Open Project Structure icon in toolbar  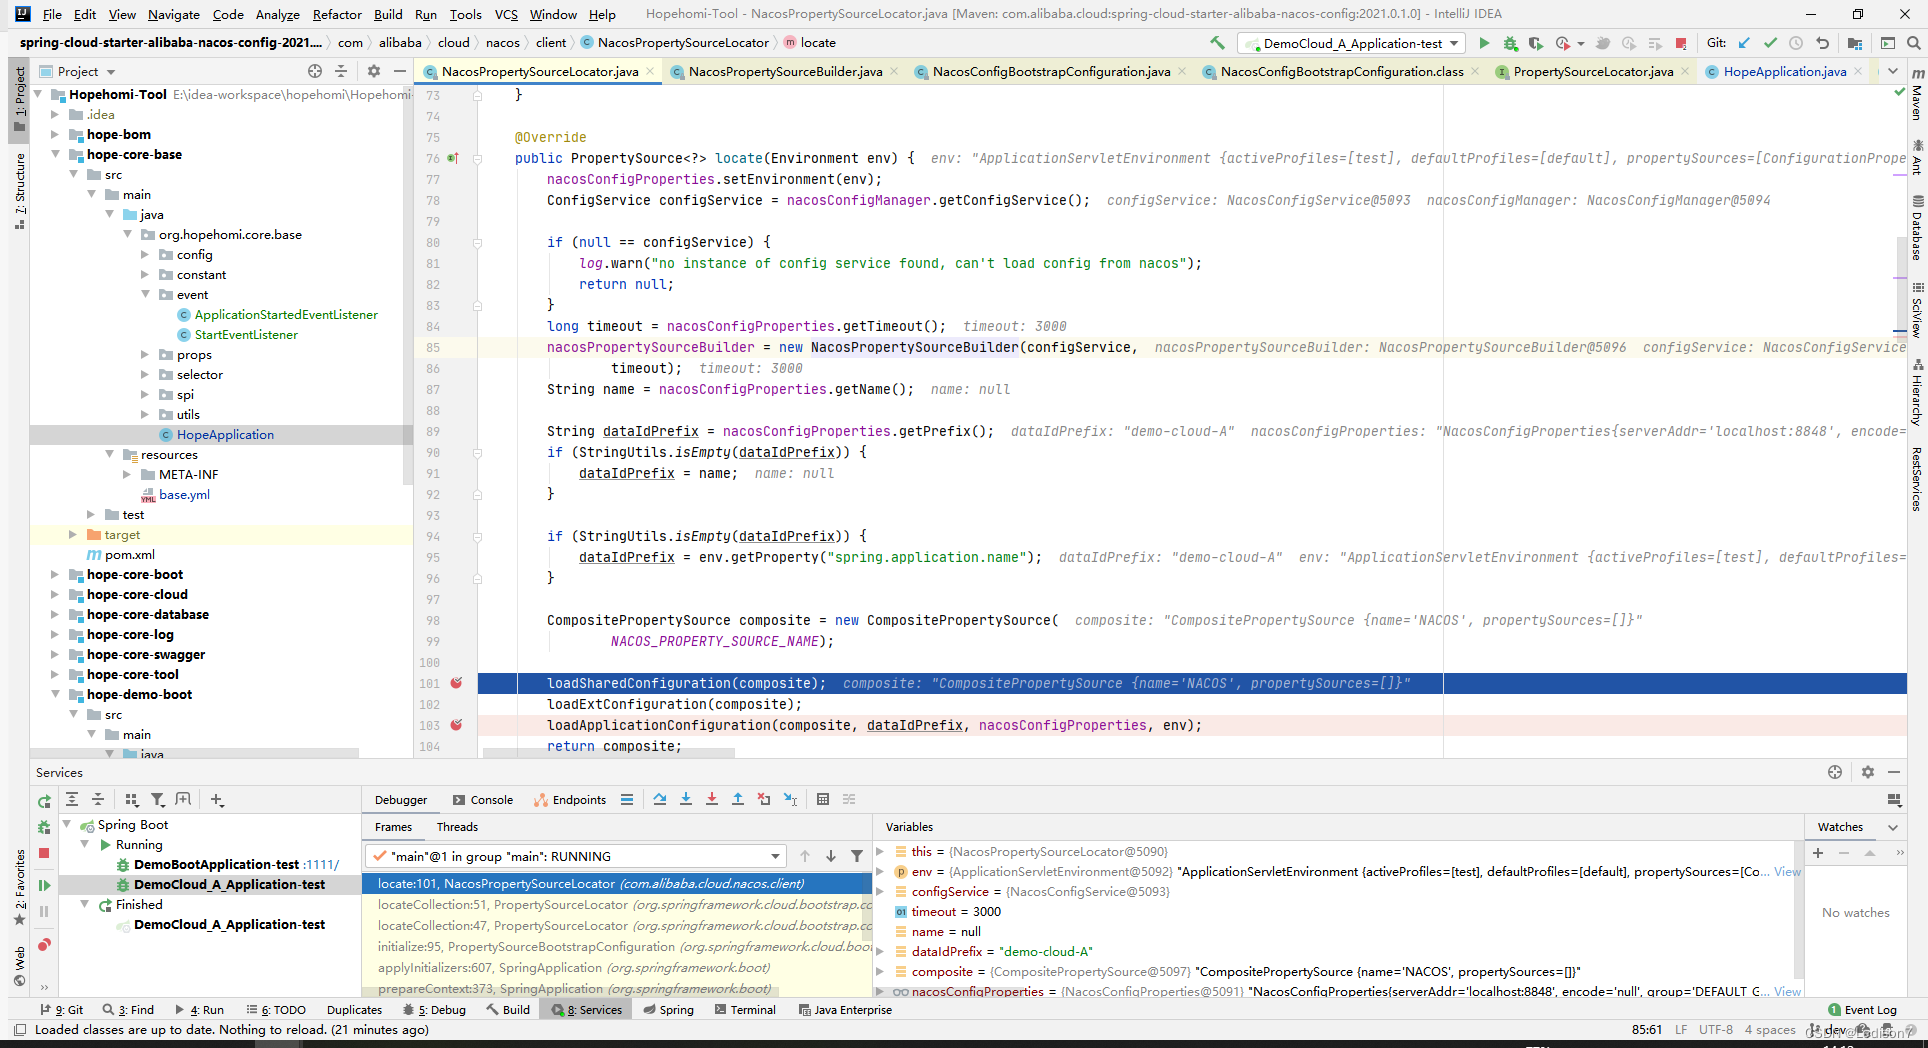[x=1855, y=43]
